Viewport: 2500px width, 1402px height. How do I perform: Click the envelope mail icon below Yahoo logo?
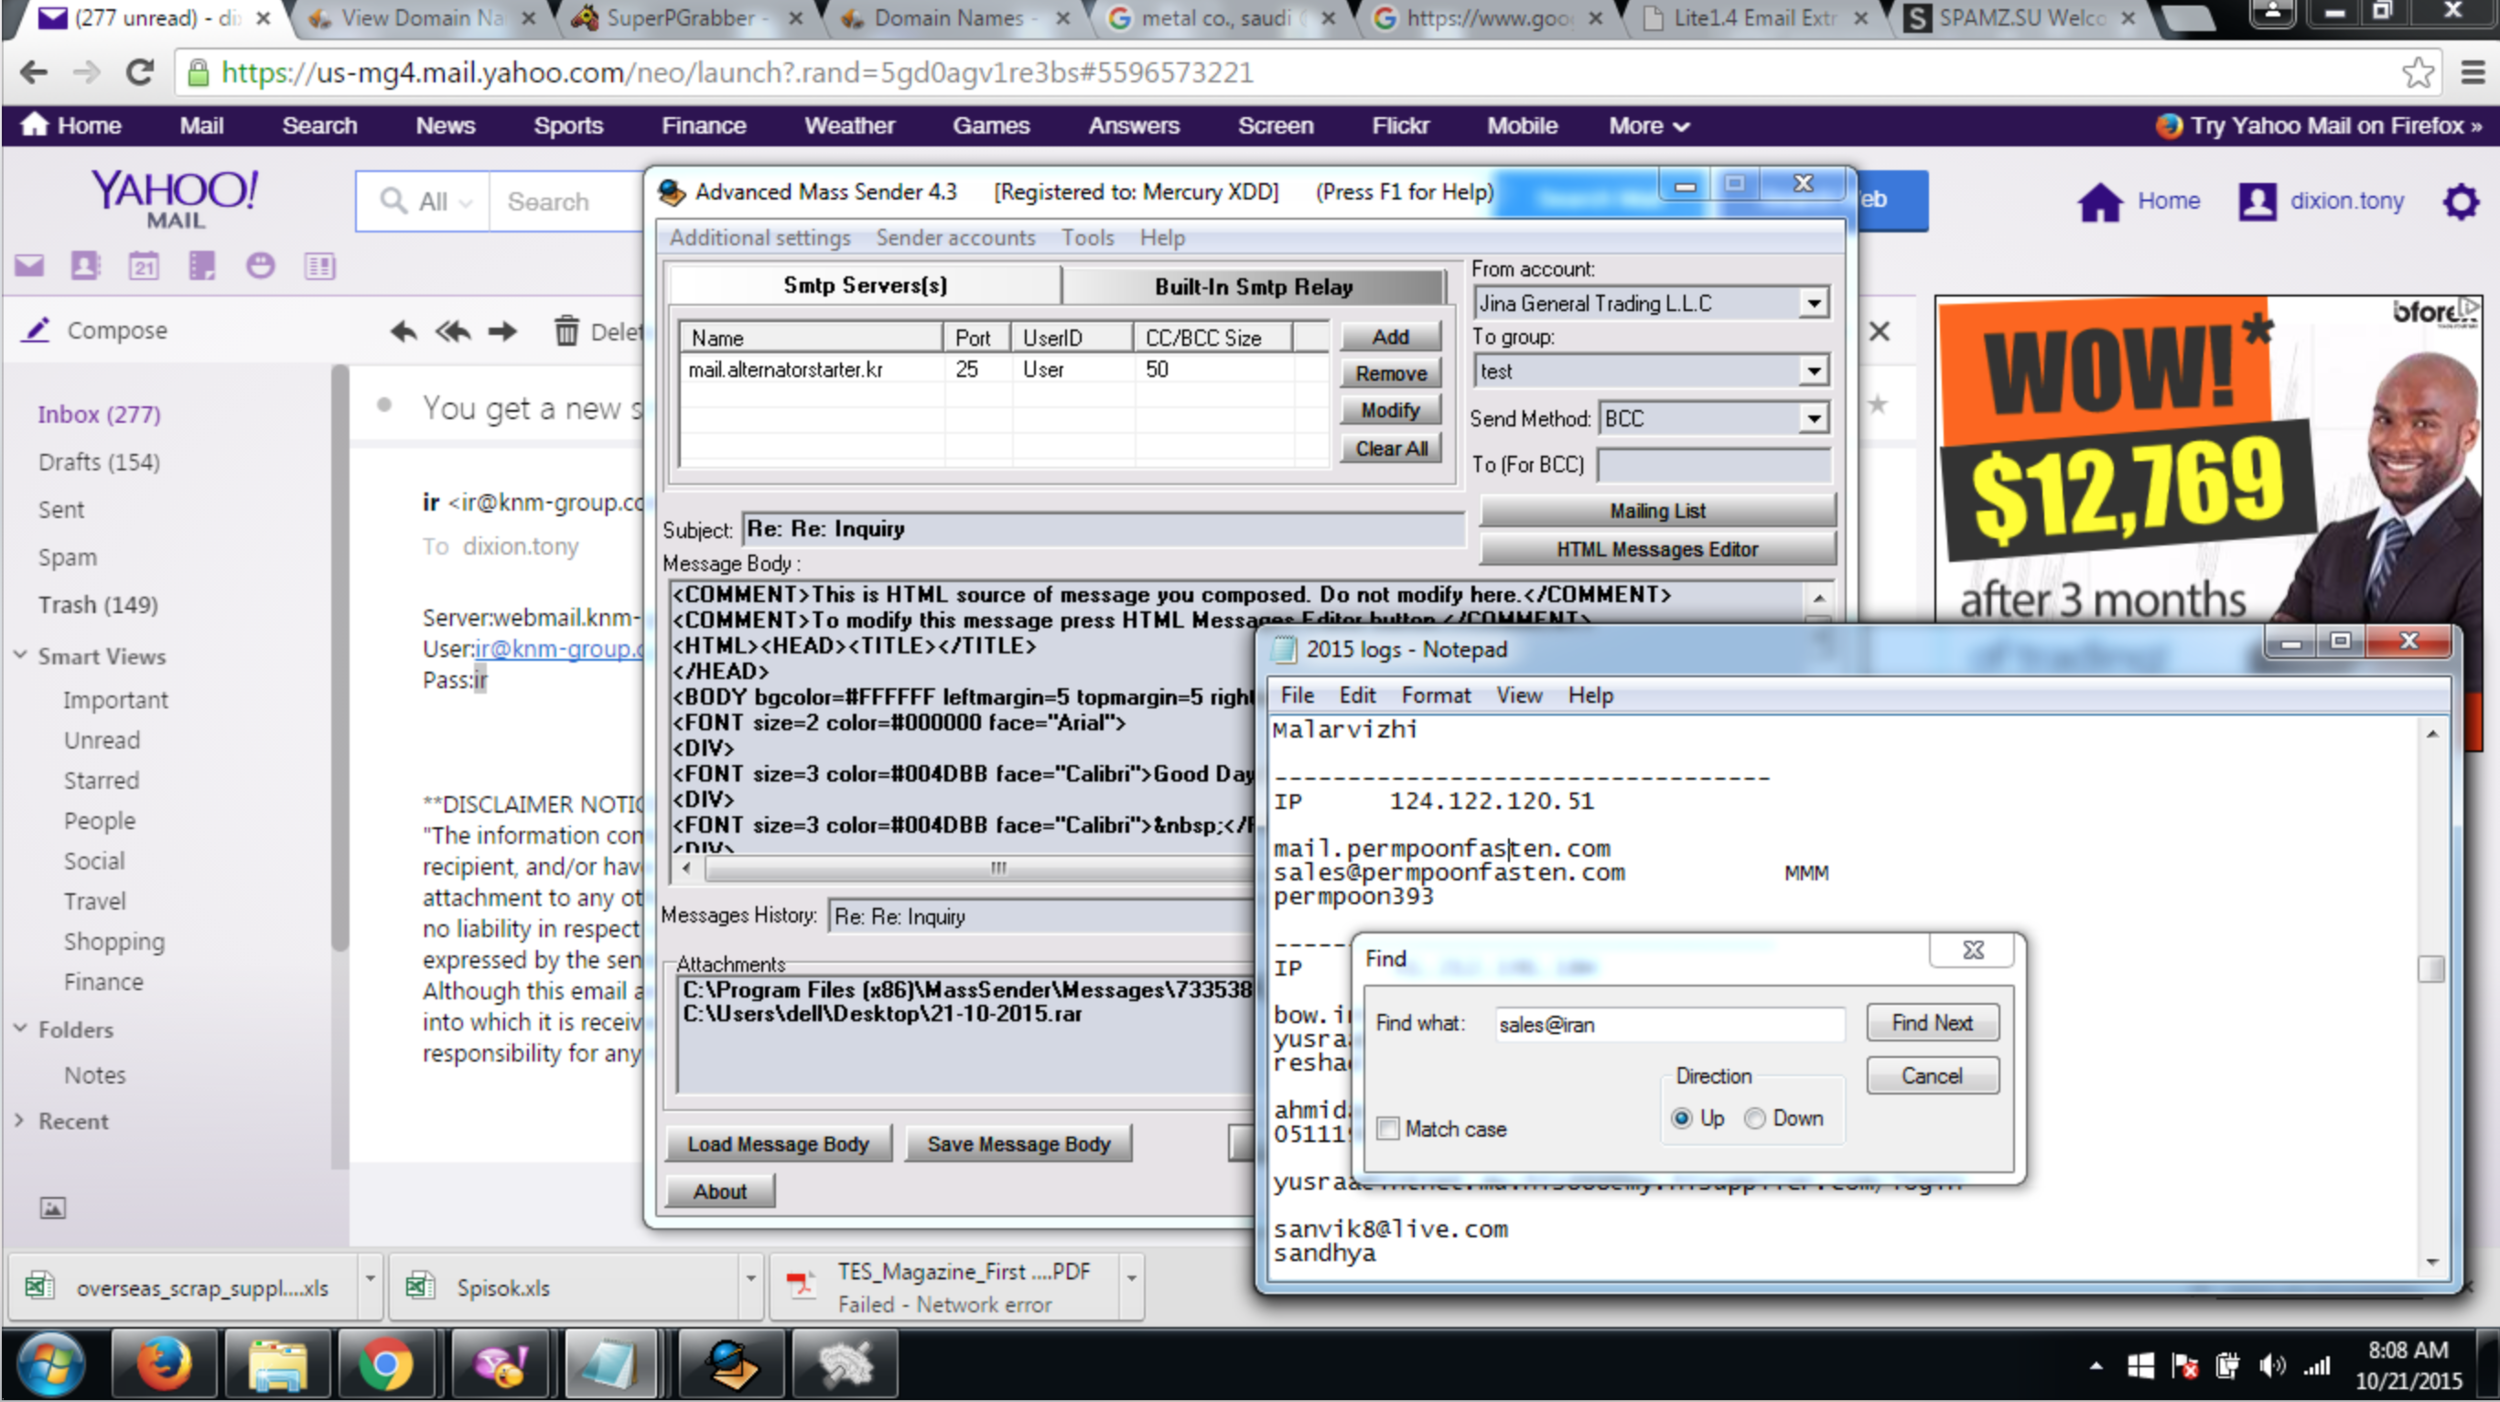click(x=29, y=266)
